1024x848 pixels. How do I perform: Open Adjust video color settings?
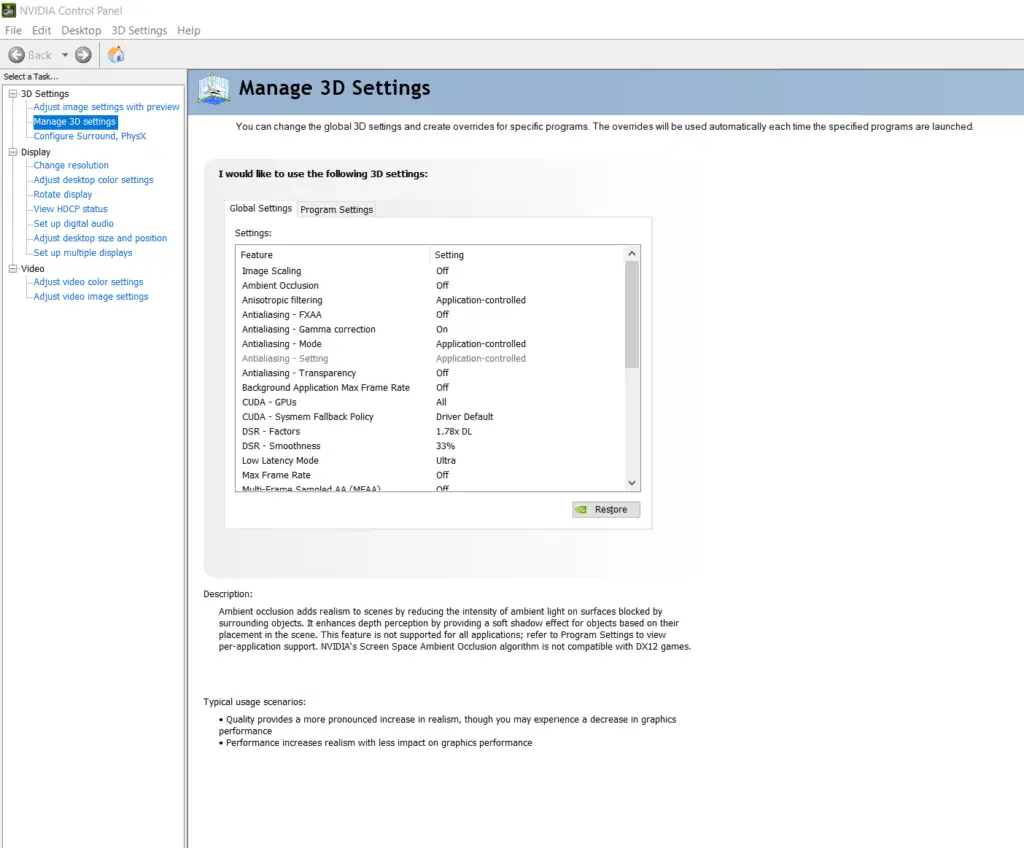88,282
